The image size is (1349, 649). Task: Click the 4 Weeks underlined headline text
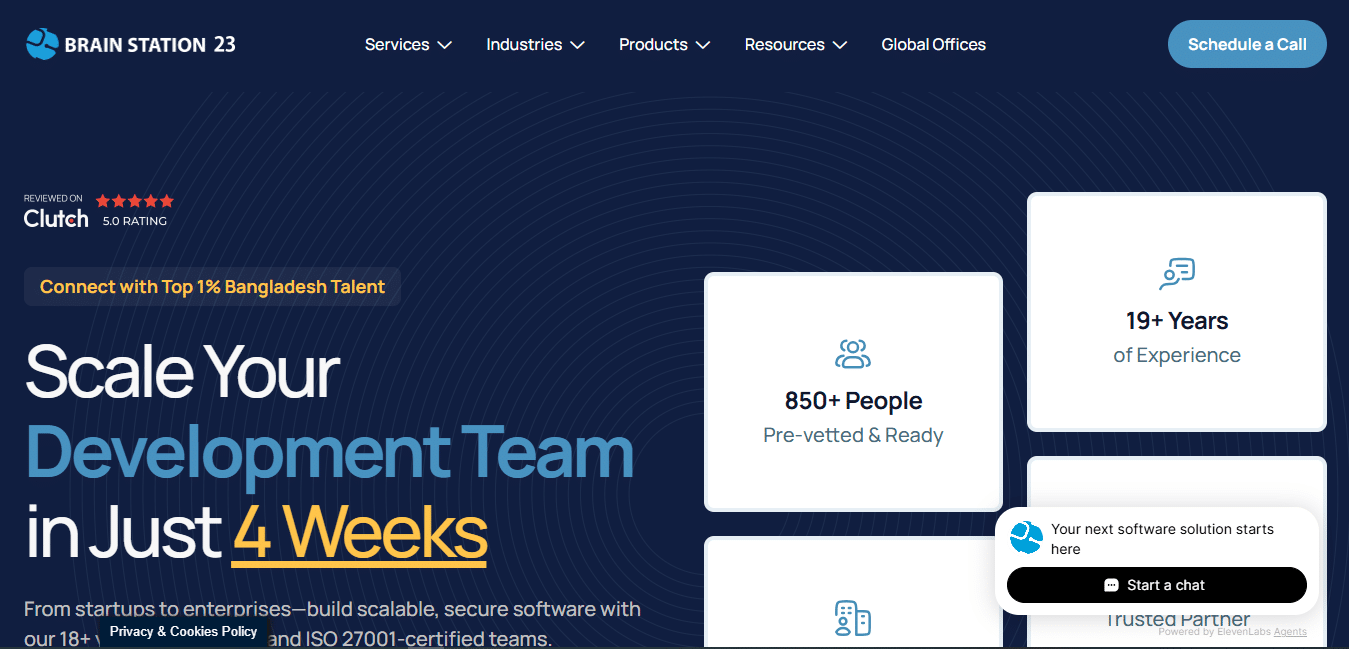[x=360, y=532]
